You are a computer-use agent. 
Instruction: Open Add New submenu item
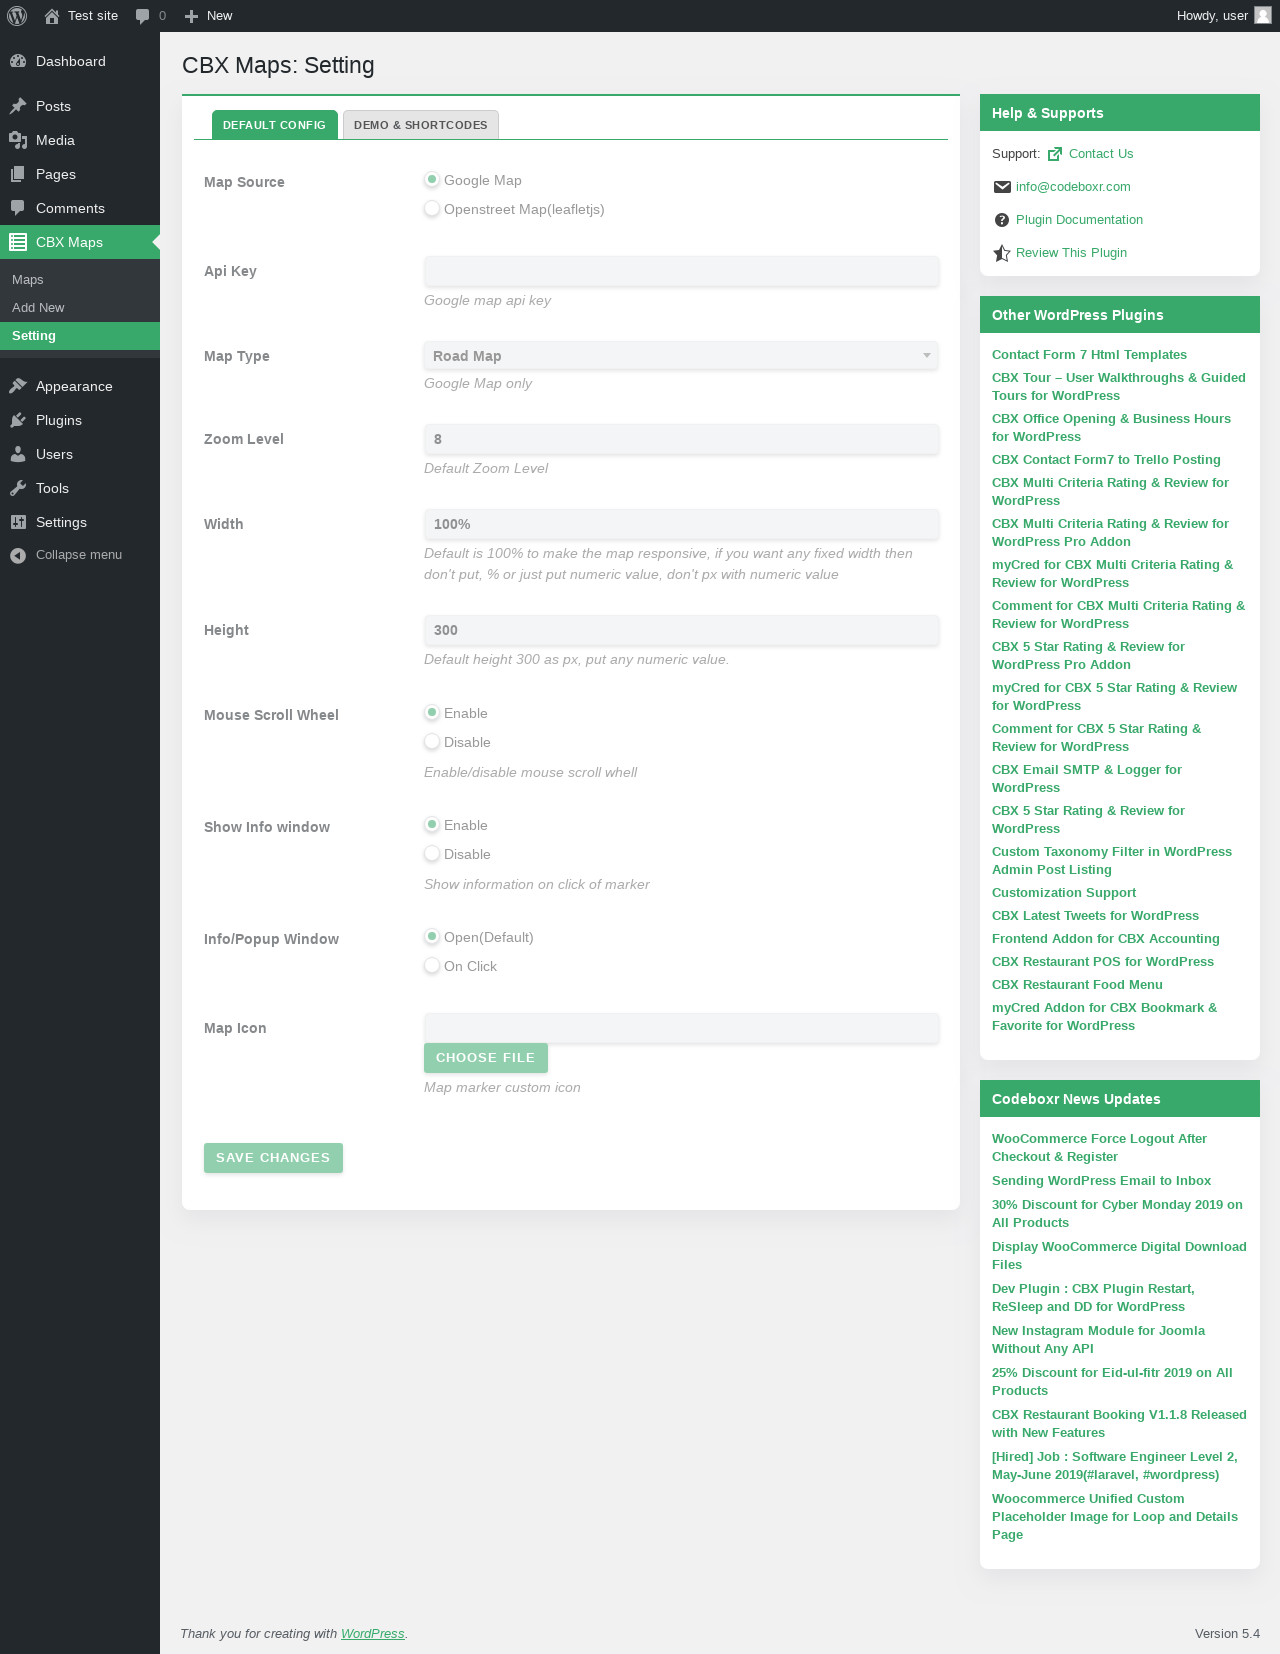point(38,308)
